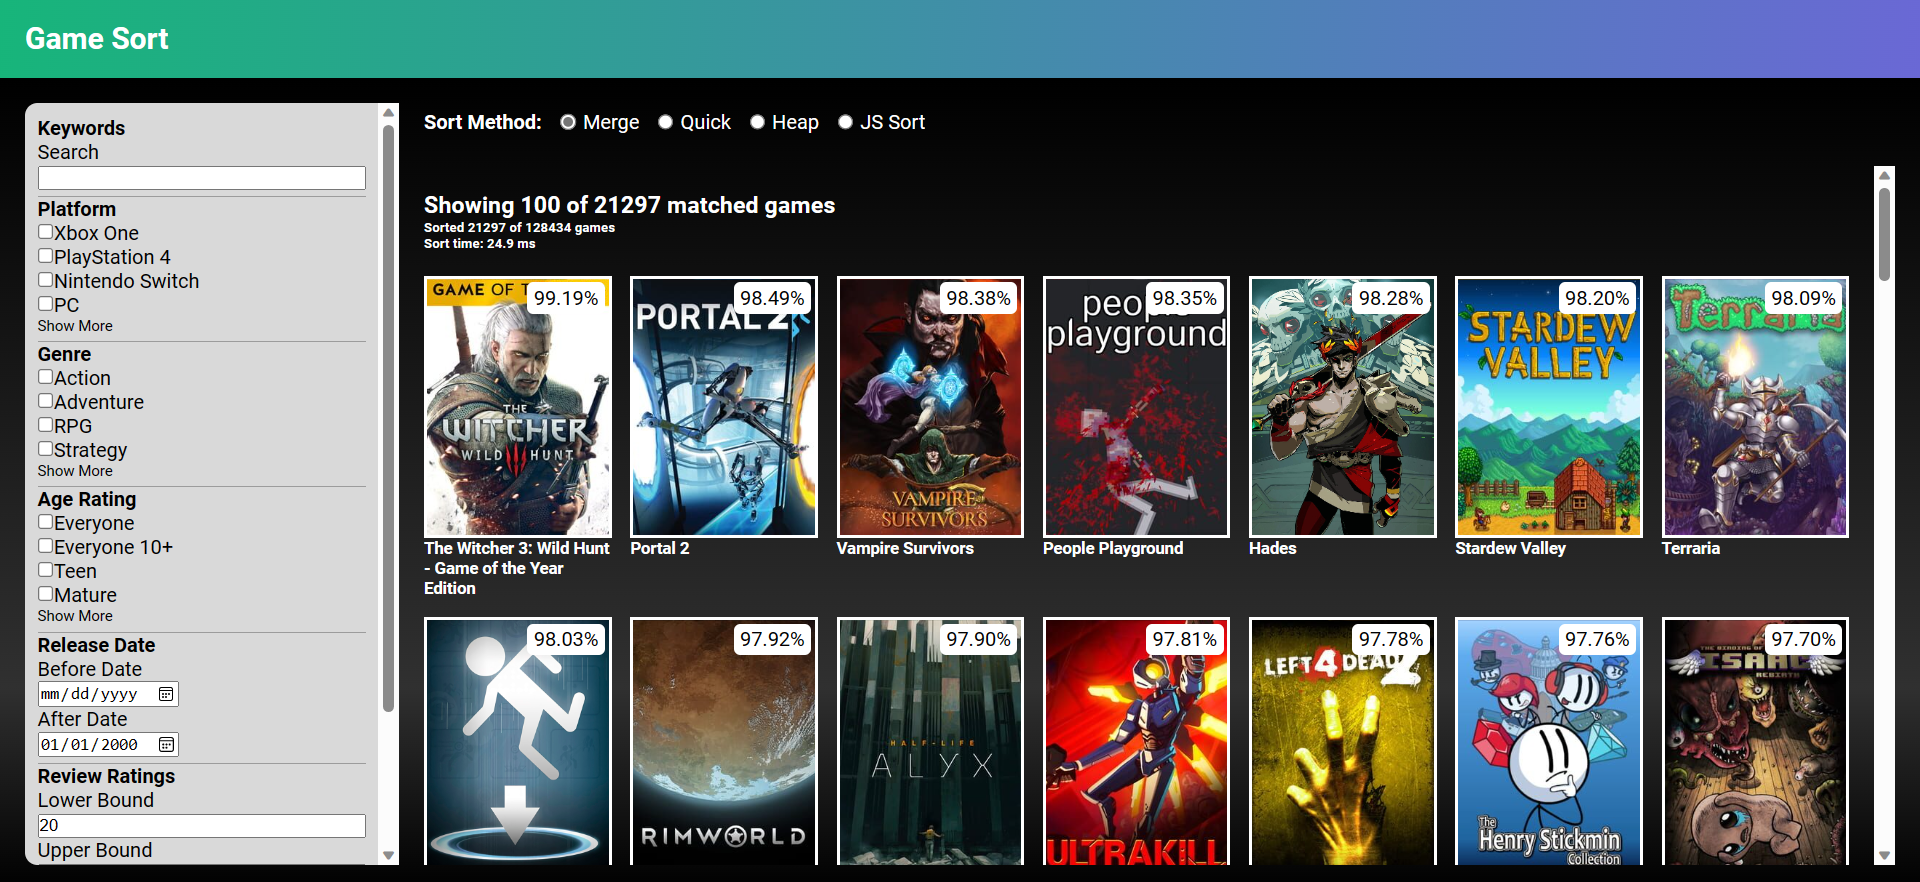This screenshot has height=882, width=1920.
Task: Click the Keywords search input field
Action: 202,178
